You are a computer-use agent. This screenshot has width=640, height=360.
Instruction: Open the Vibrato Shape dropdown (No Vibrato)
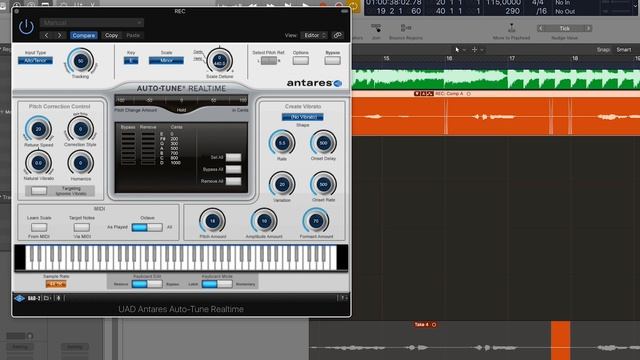coord(303,117)
